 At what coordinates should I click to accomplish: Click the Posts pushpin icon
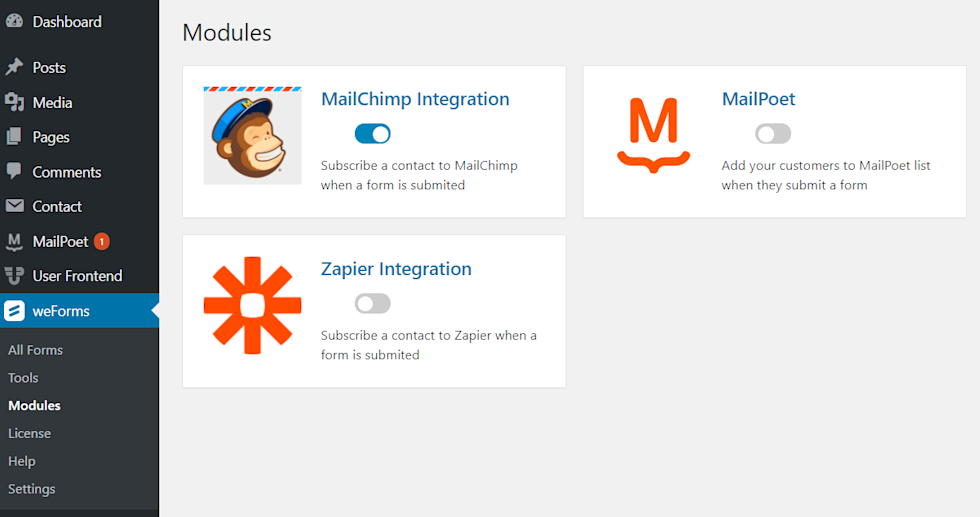[14, 67]
